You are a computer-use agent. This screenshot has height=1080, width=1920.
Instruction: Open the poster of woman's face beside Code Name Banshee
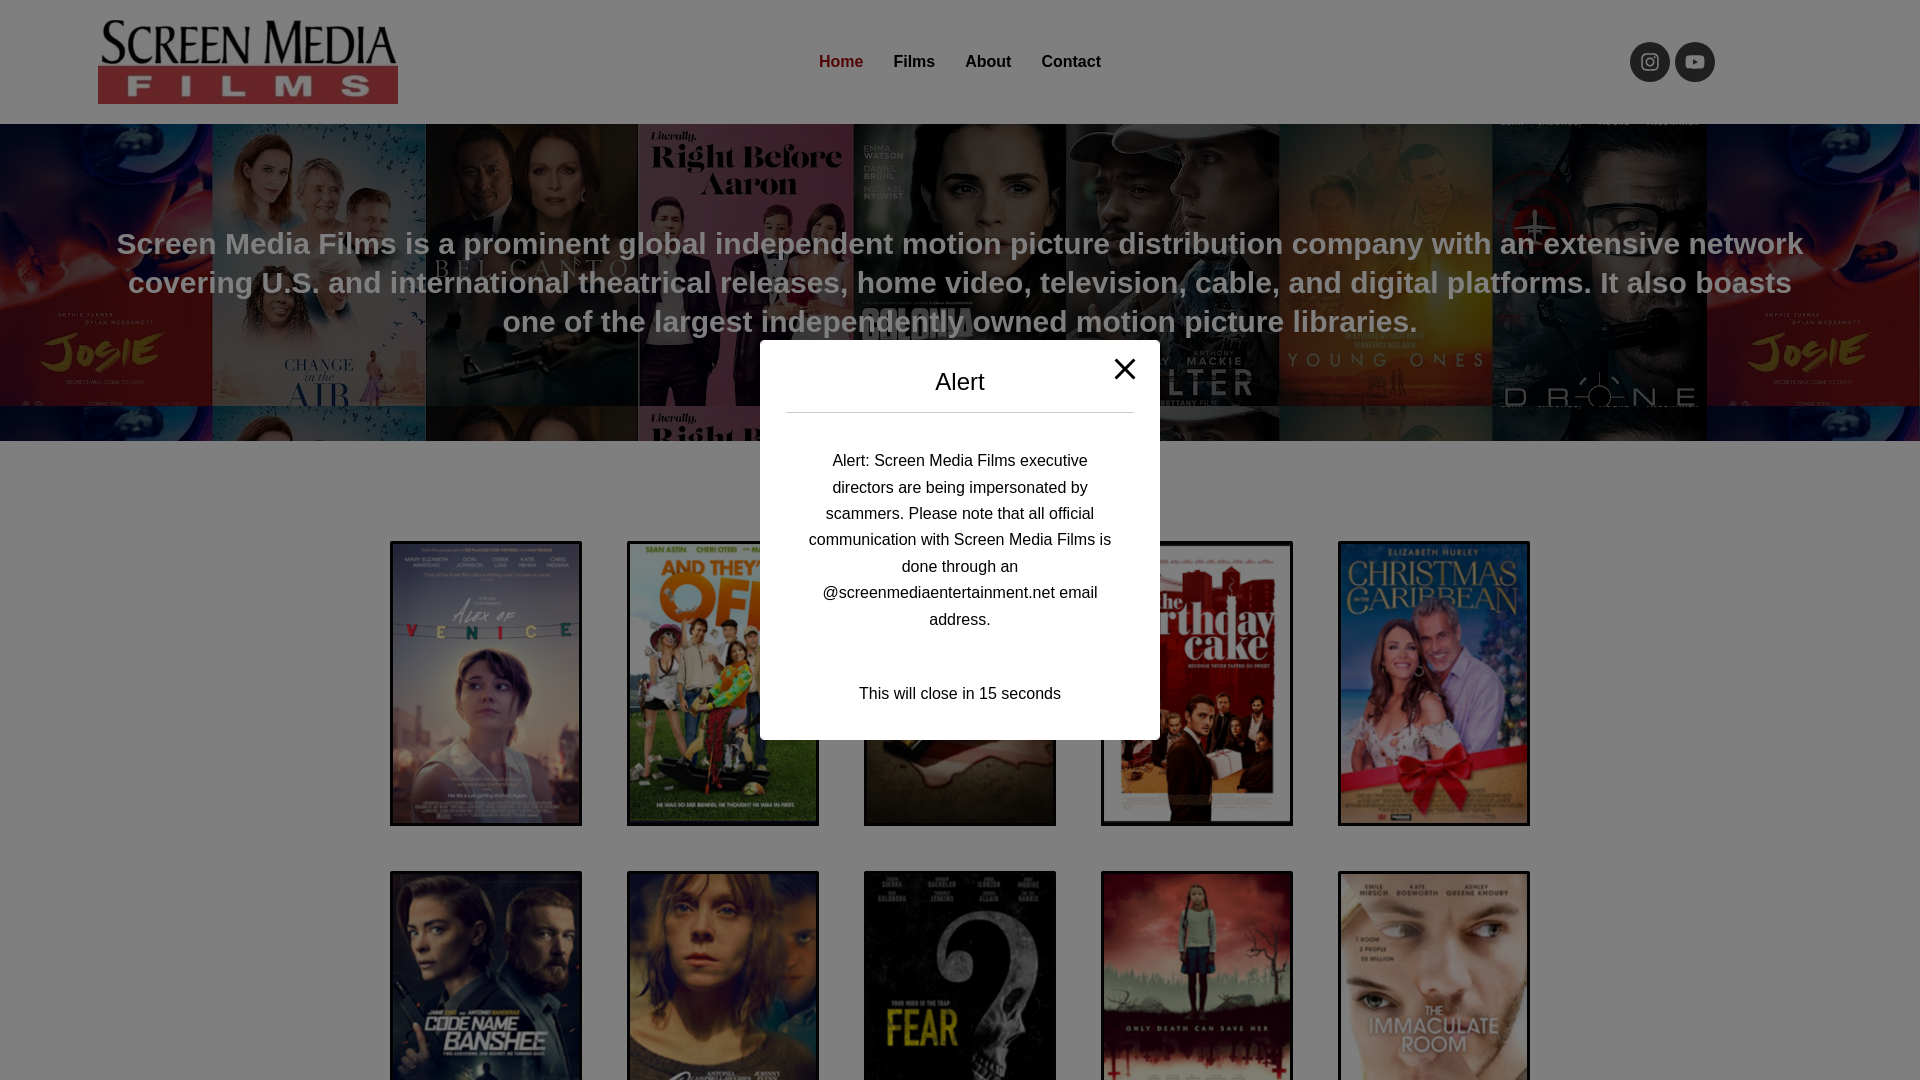point(723,975)
